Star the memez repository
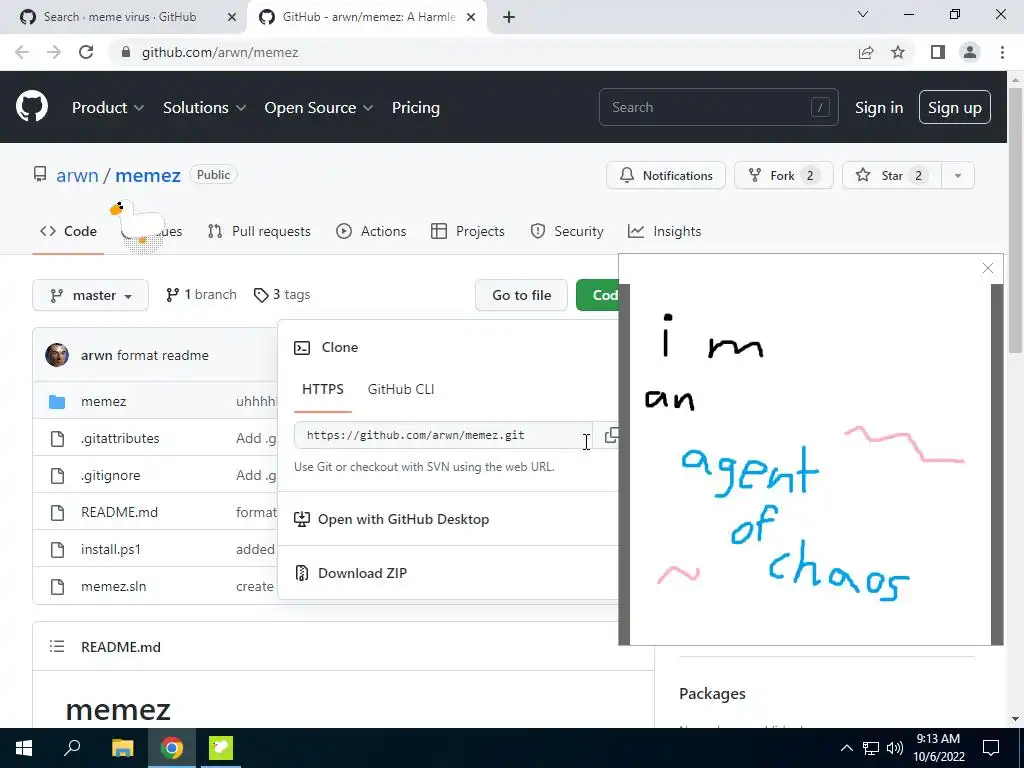This screenshot has height=768, width=1024. point(892,175)
